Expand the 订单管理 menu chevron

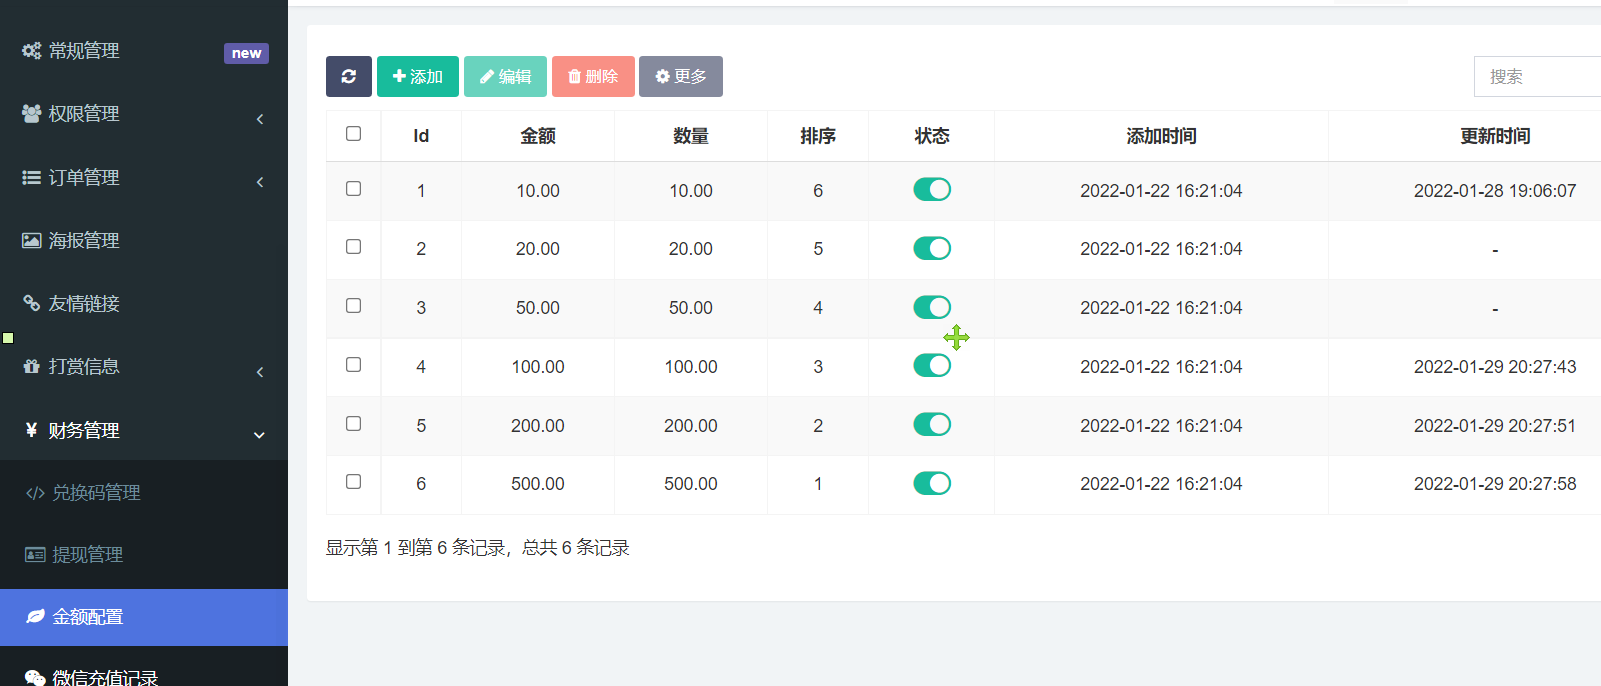click(260, 182)
